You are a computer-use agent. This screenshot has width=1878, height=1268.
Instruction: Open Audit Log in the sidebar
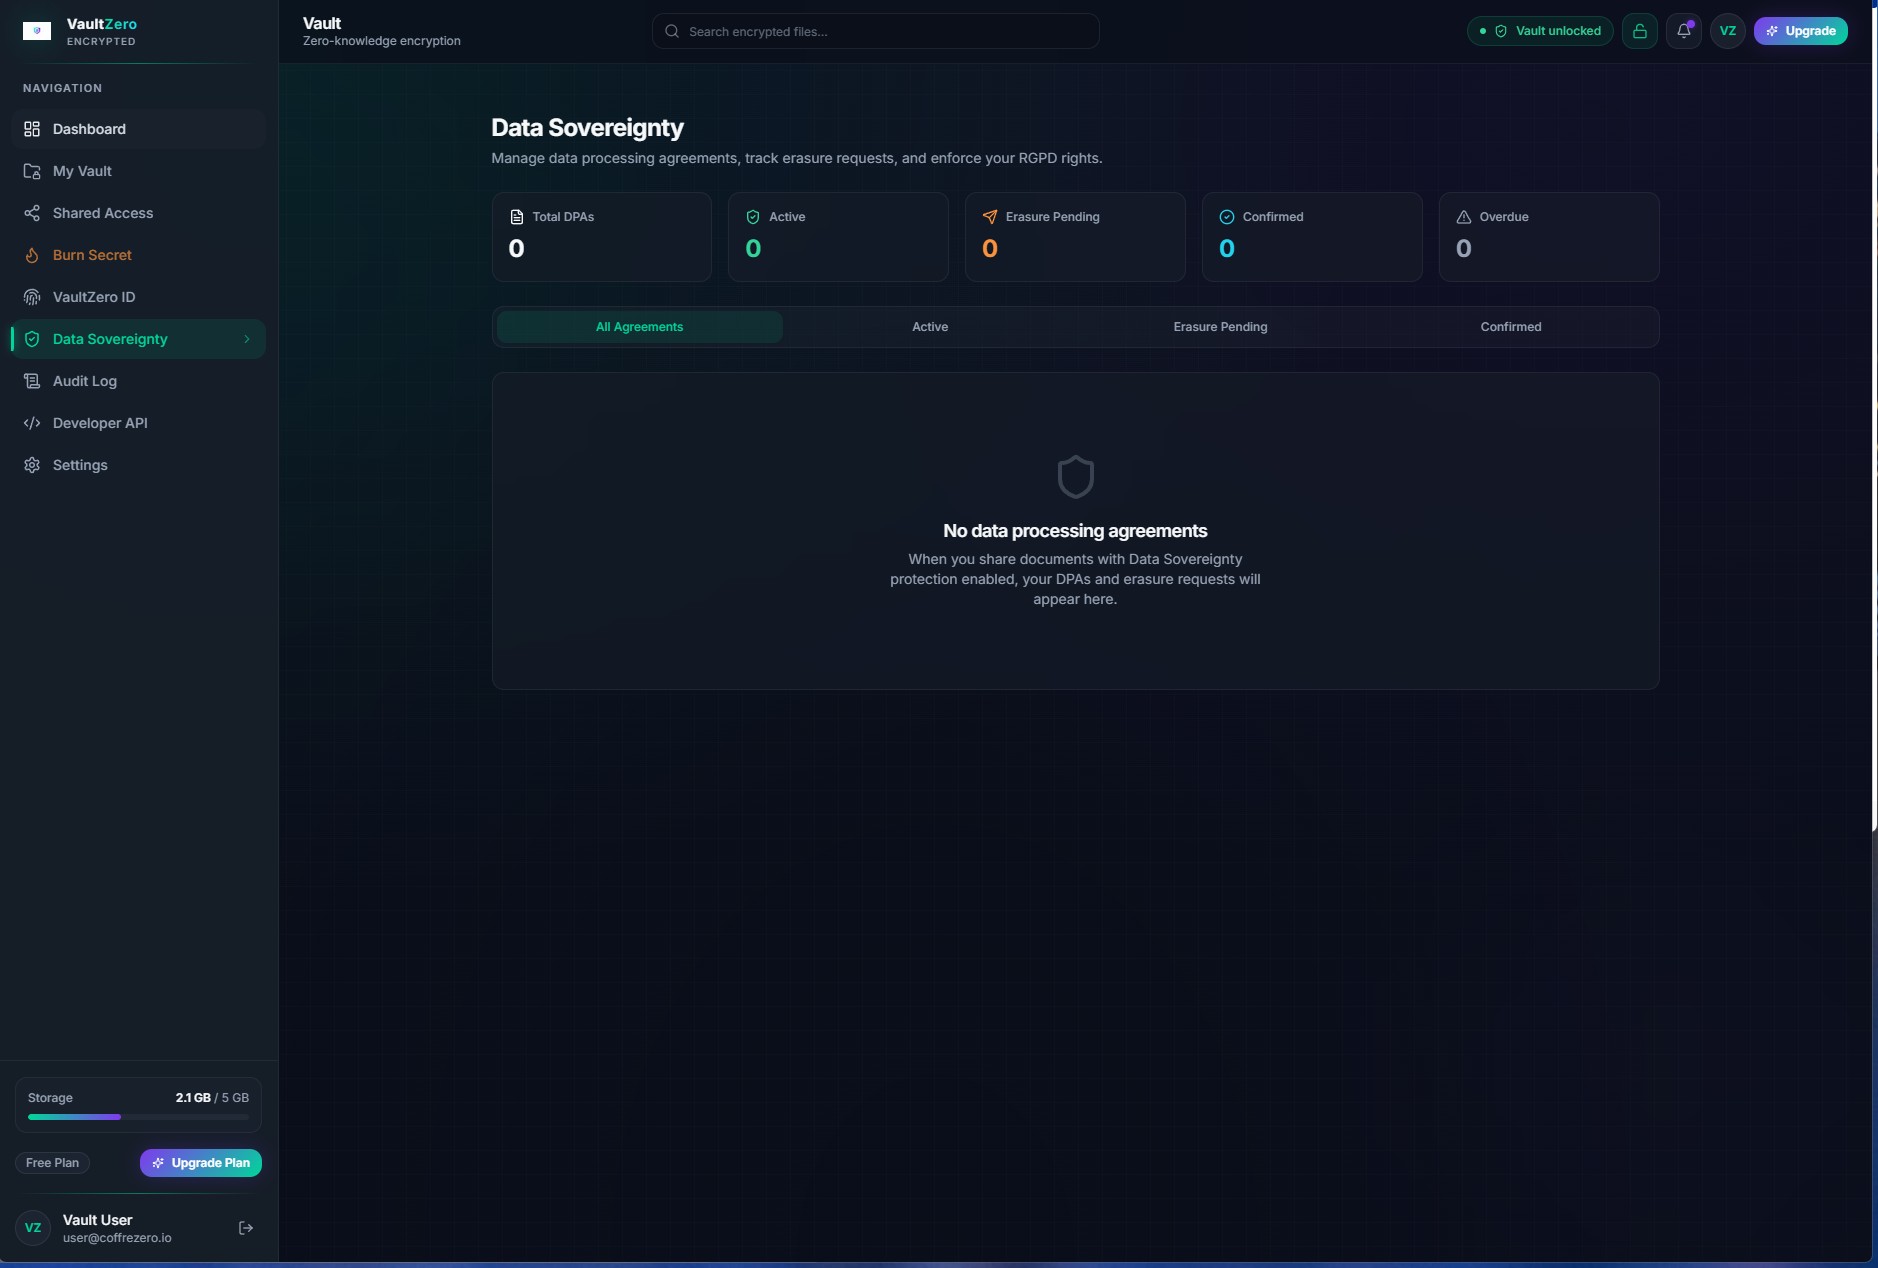85,381
